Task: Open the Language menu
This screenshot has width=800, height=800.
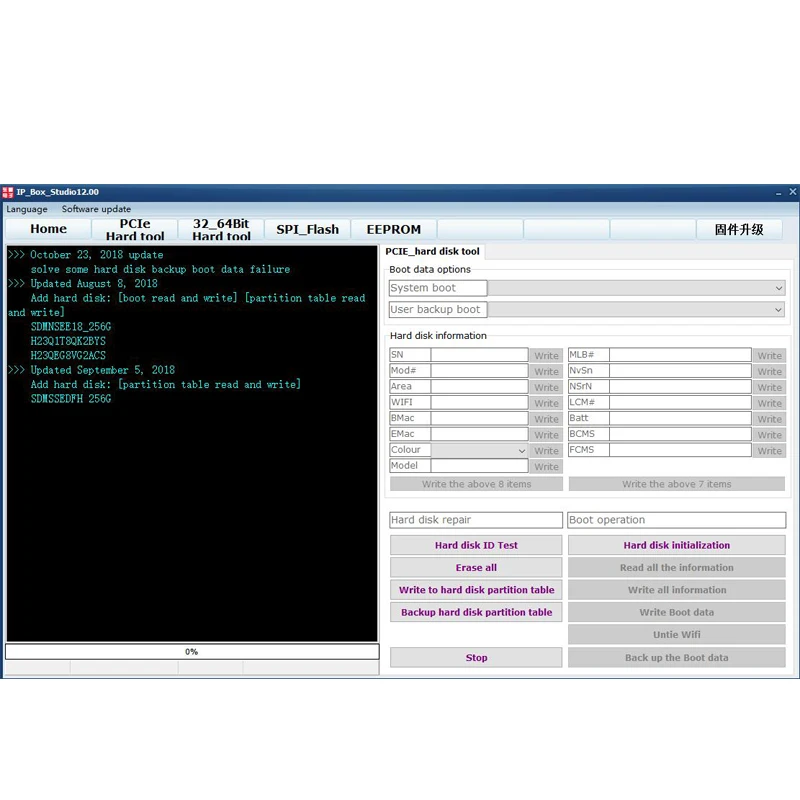Action: point(27,209)
